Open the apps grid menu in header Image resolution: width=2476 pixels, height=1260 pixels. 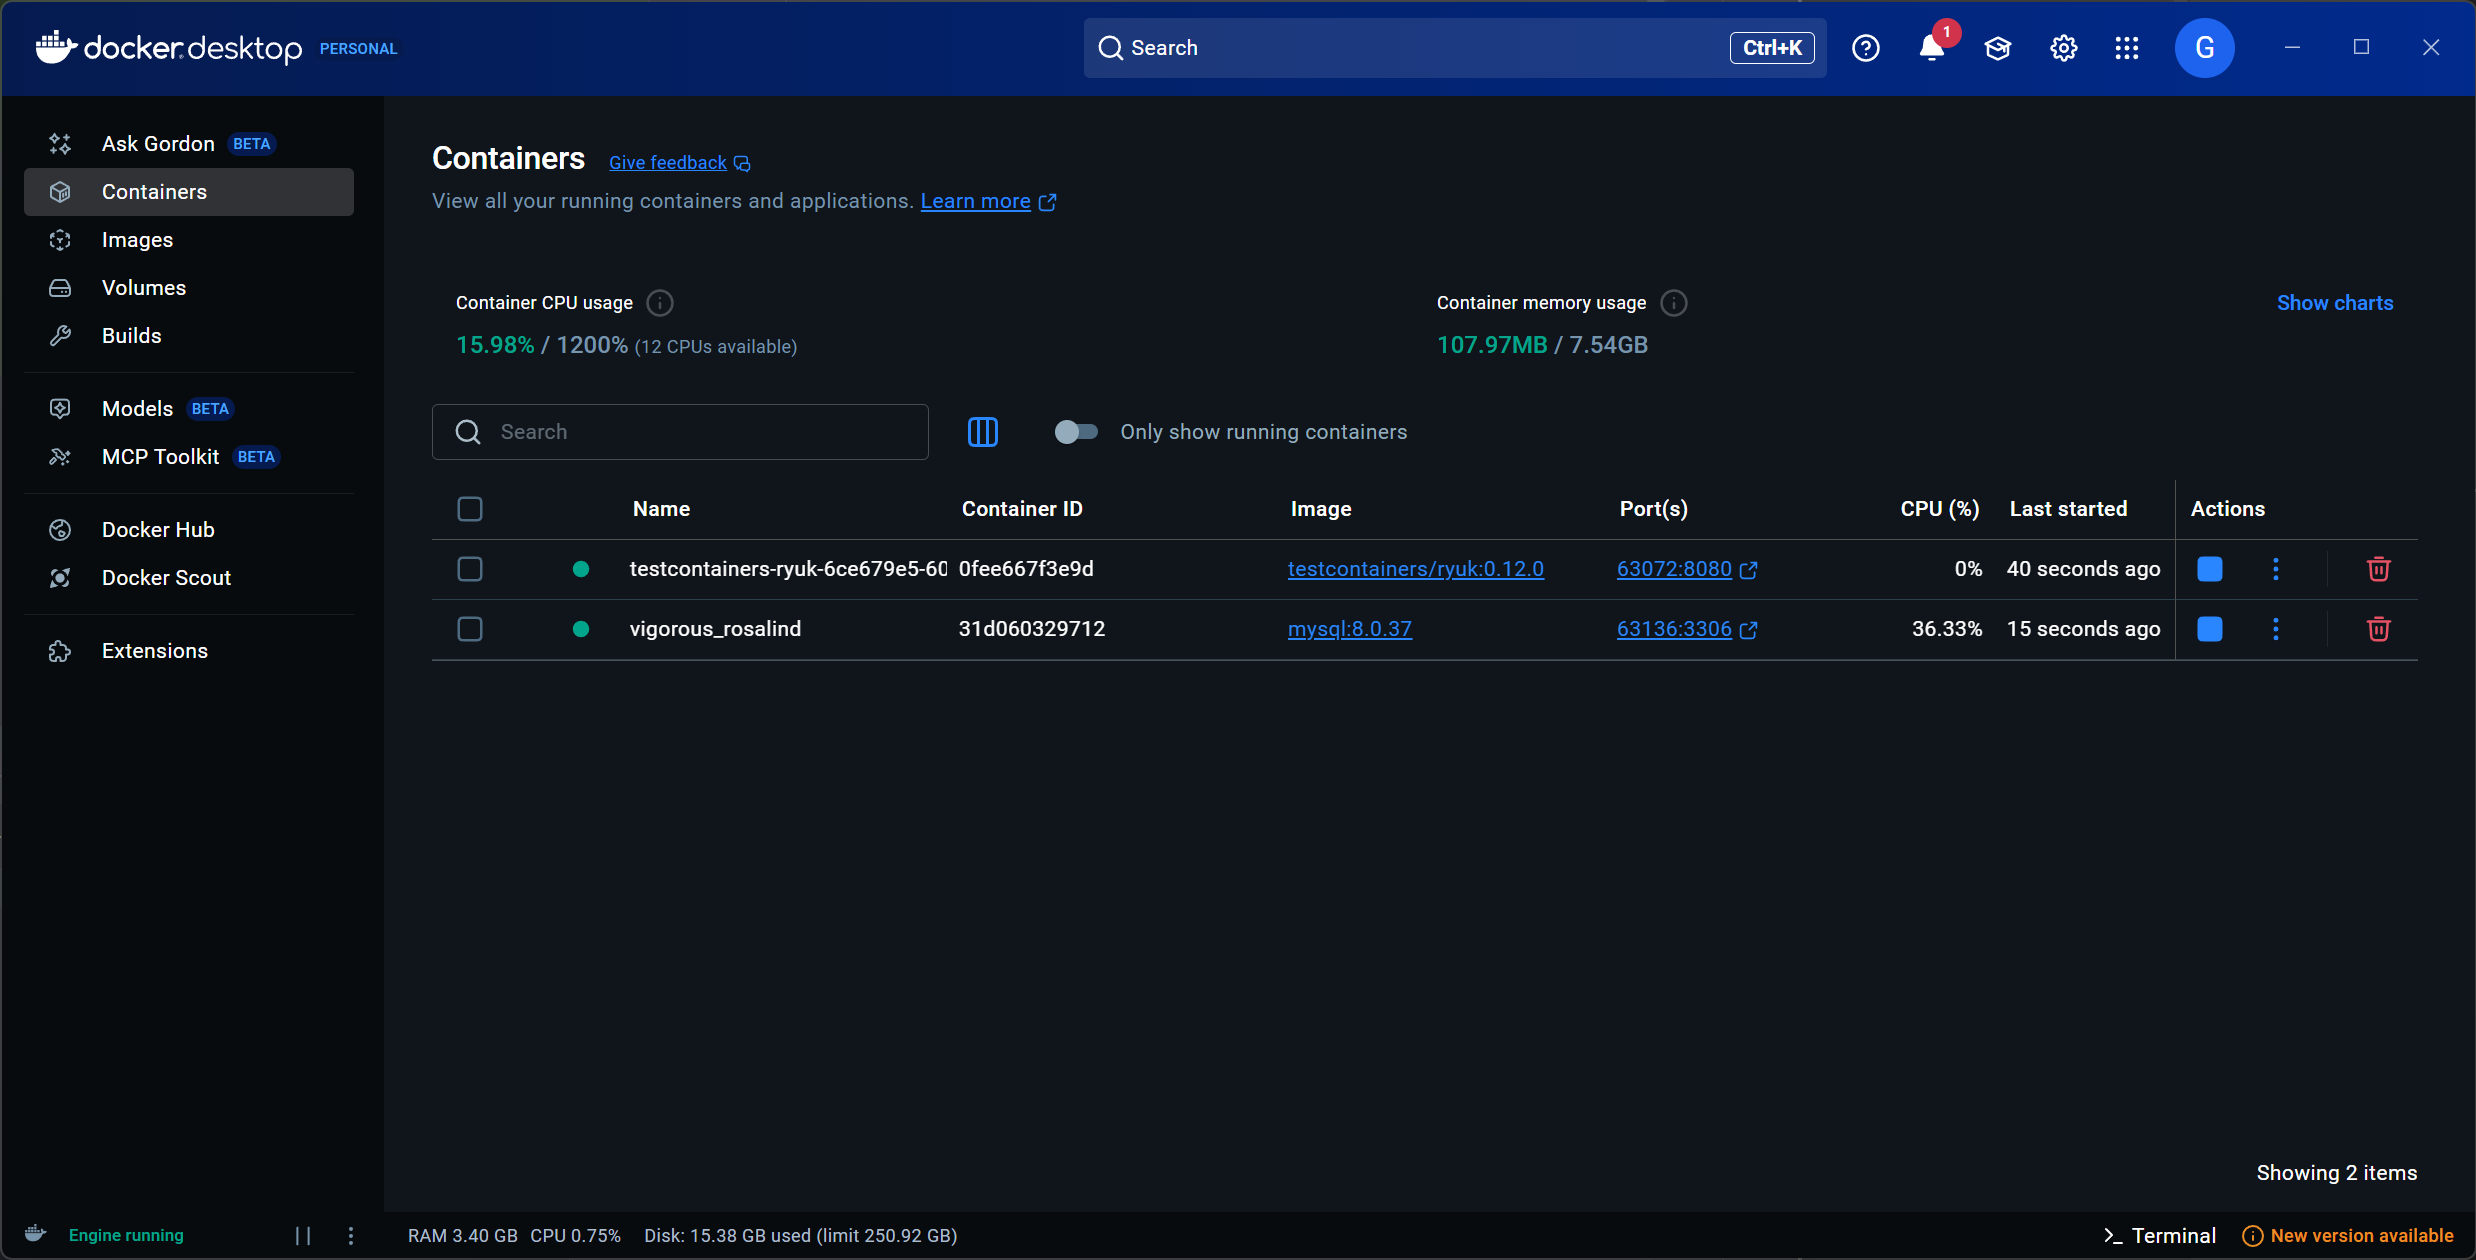coord(2127,48)
